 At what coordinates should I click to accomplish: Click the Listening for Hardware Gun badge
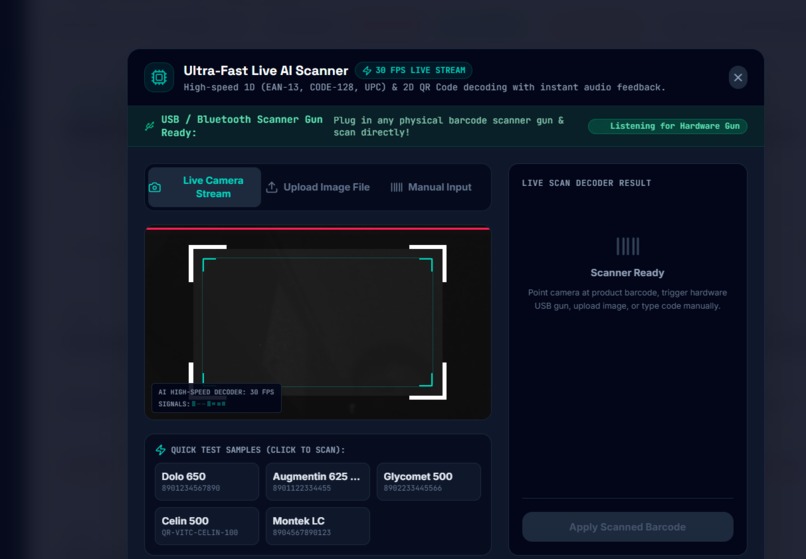click(667, 126)
